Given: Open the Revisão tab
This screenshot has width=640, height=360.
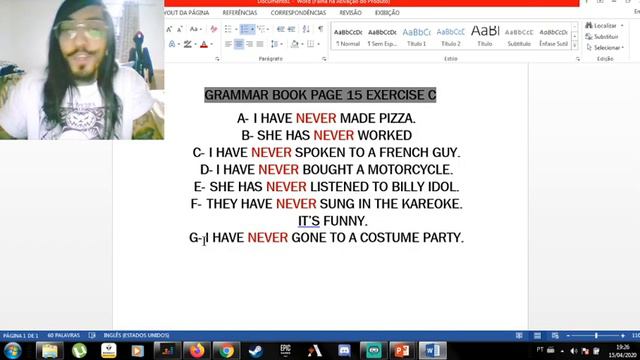Looking at the screenshot, I should [350, 13].
